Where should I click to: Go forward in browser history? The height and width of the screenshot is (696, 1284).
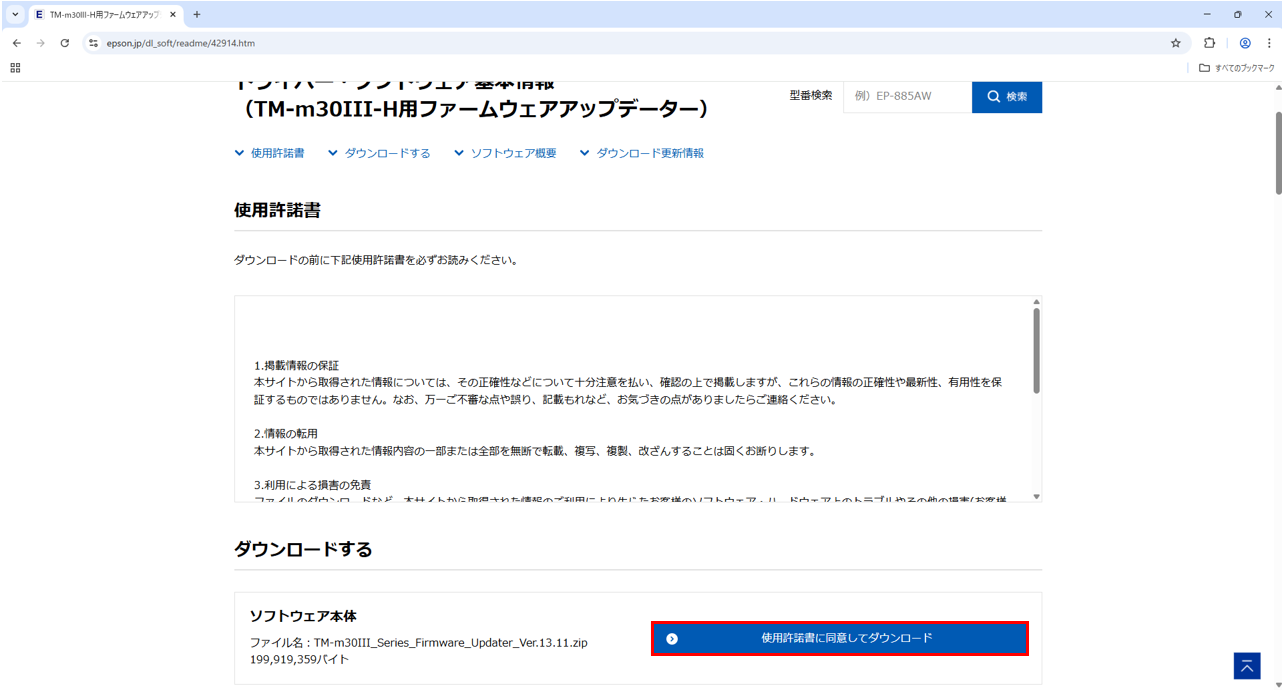(x=41, y=43)
